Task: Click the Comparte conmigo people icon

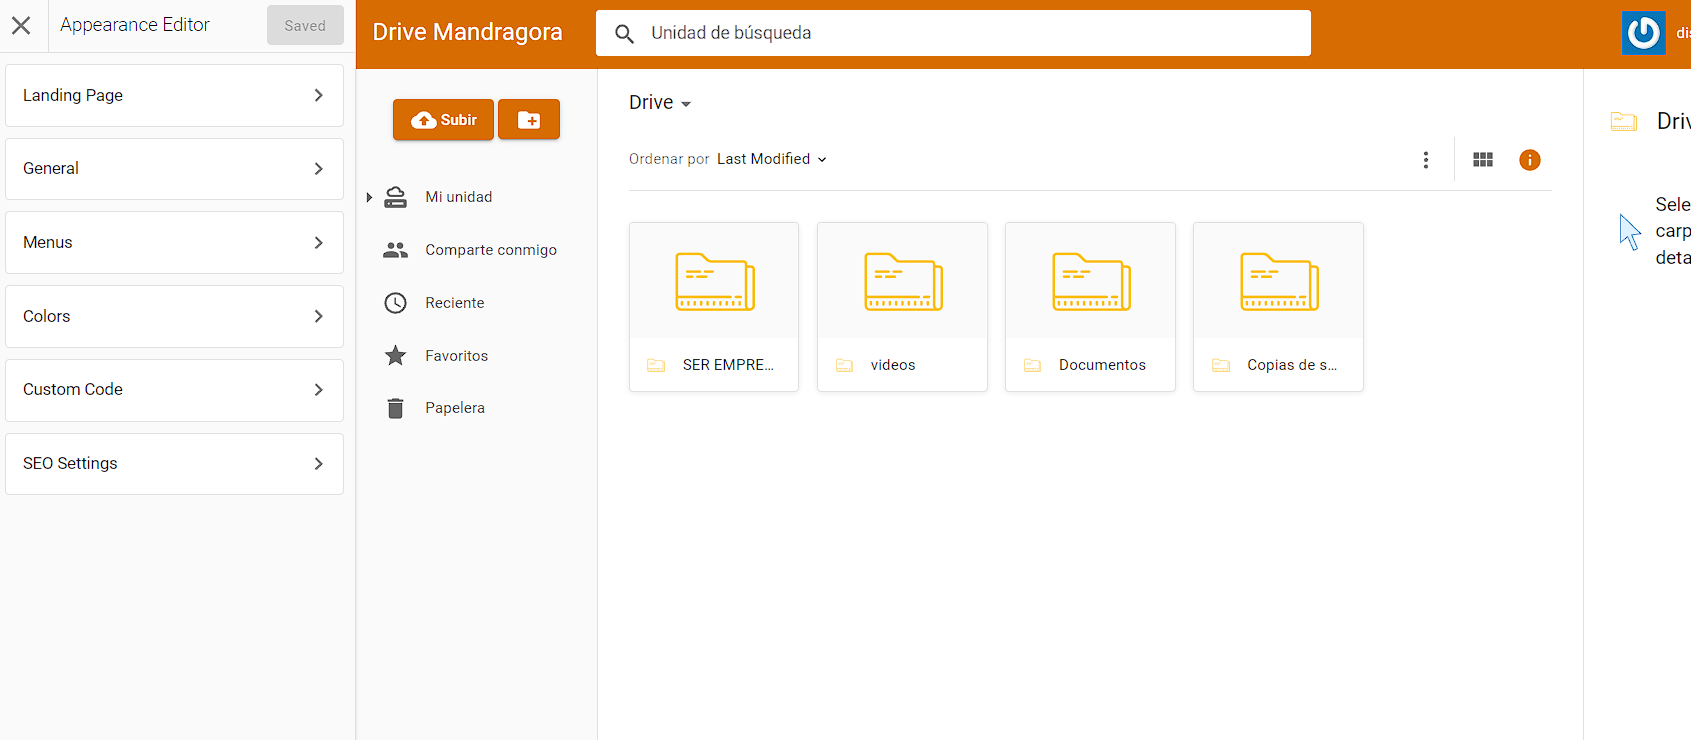Action: (x=396, y=250)
